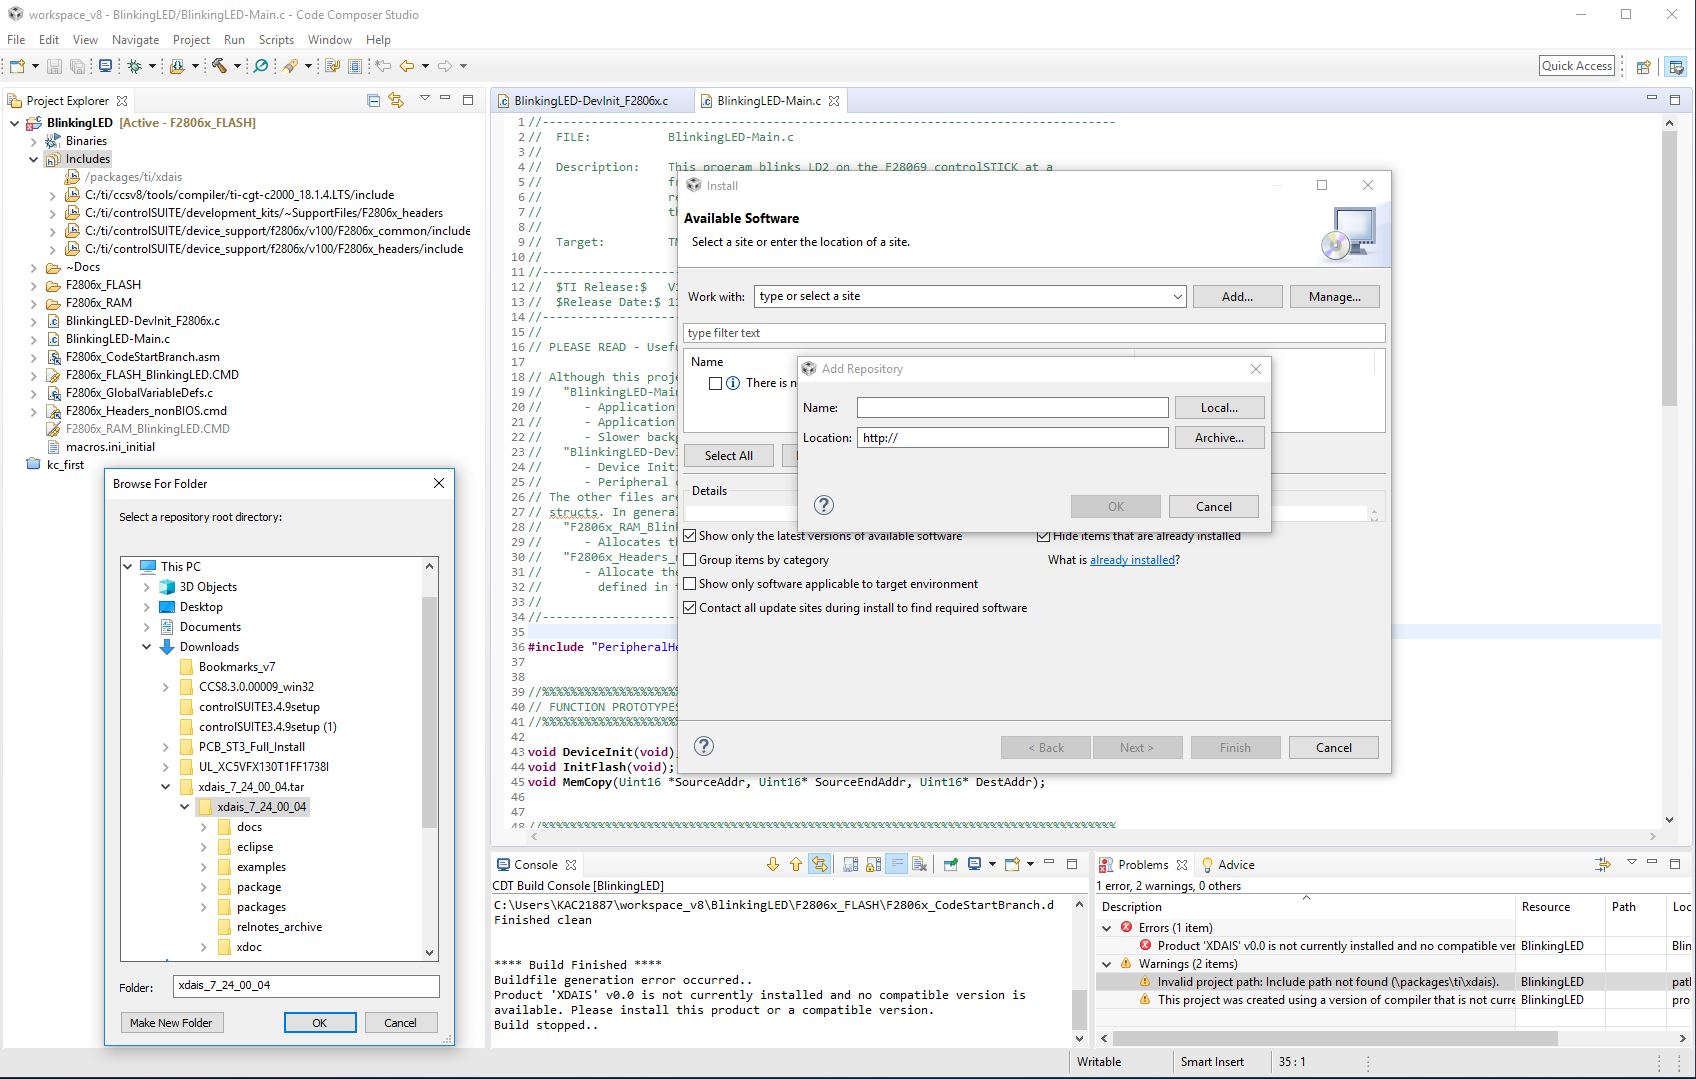Click the Debug bug icon in toolbar
1696x1079 pixels.
tap(134, 66)
